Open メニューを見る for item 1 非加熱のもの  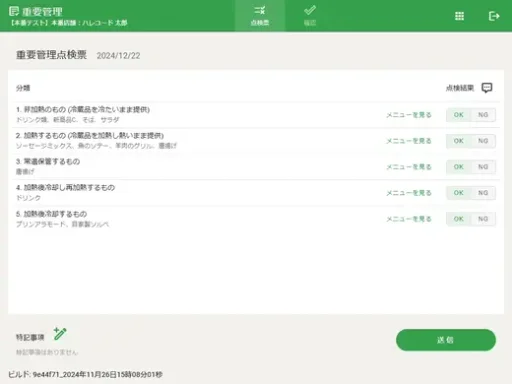[x=409, y=115]
